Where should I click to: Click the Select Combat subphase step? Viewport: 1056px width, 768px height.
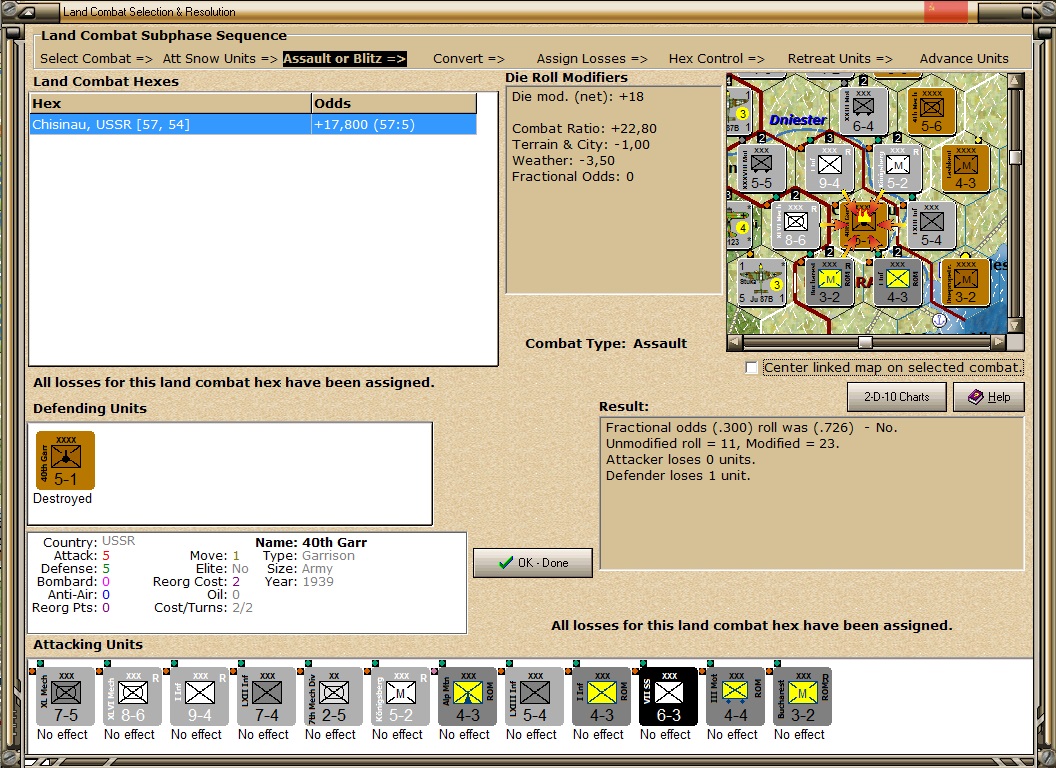click(96, 59)
